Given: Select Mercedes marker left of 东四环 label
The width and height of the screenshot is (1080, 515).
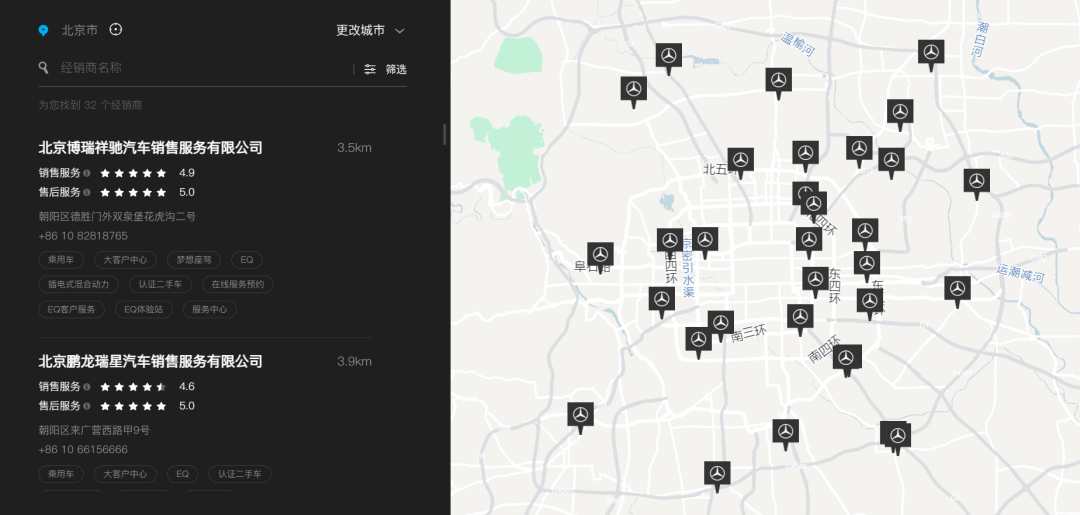Looking at the screenshot, I should point(815,280).
